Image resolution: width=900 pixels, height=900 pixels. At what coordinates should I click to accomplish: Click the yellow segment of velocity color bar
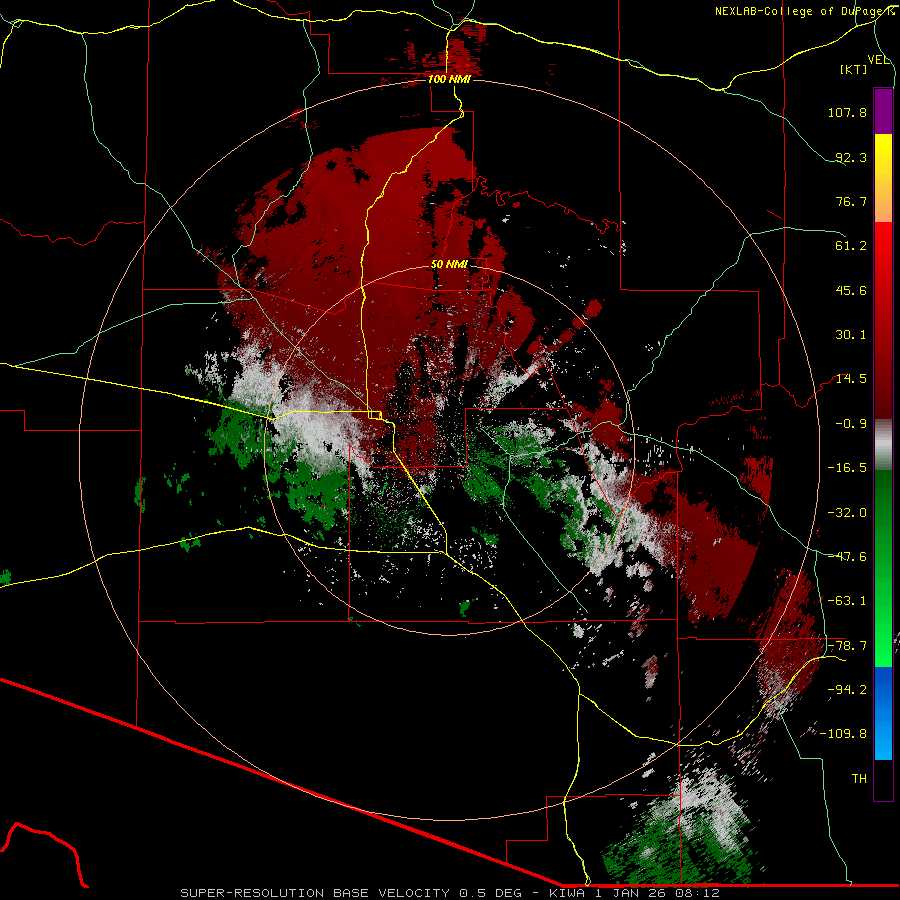coord(883,155)
